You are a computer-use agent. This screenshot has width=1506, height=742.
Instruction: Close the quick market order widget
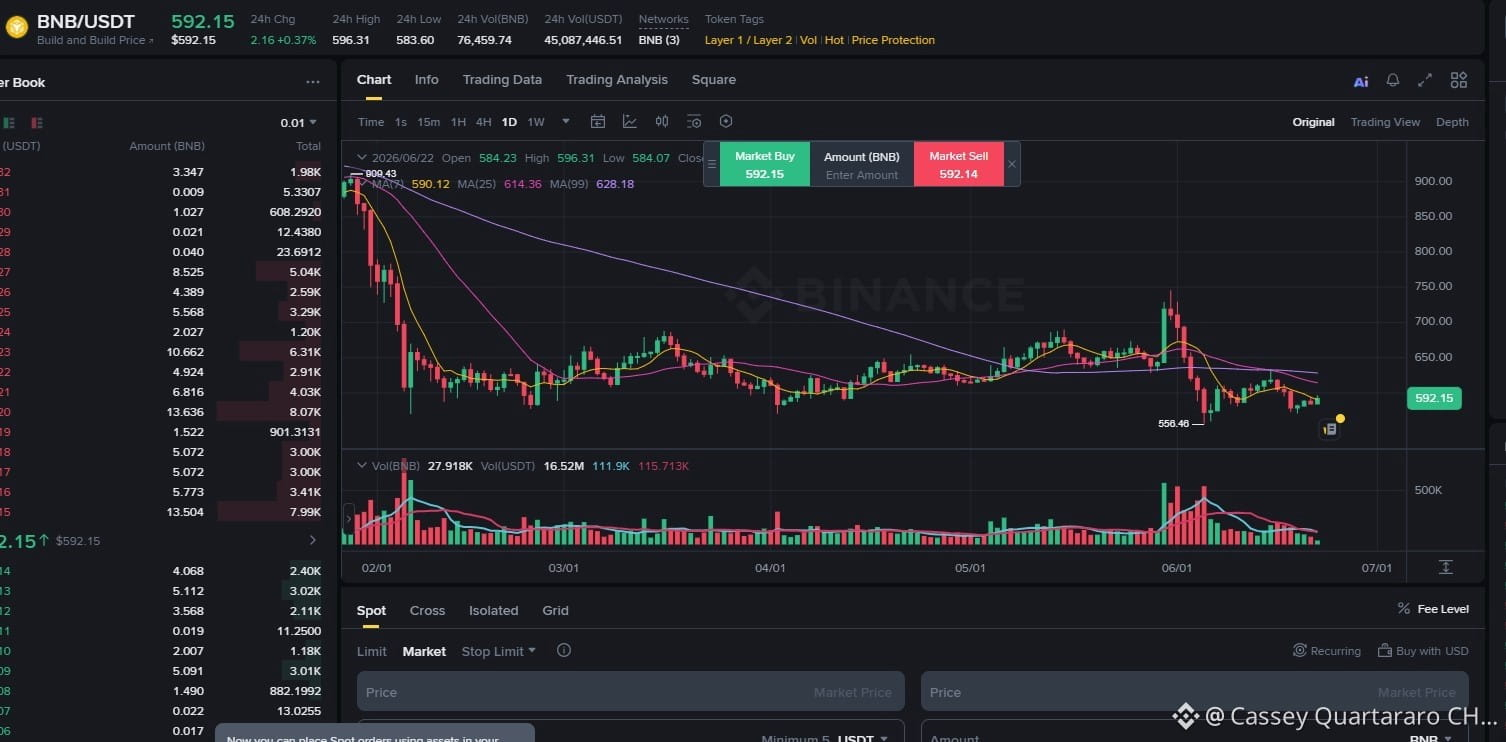[x=1012, y=164]
